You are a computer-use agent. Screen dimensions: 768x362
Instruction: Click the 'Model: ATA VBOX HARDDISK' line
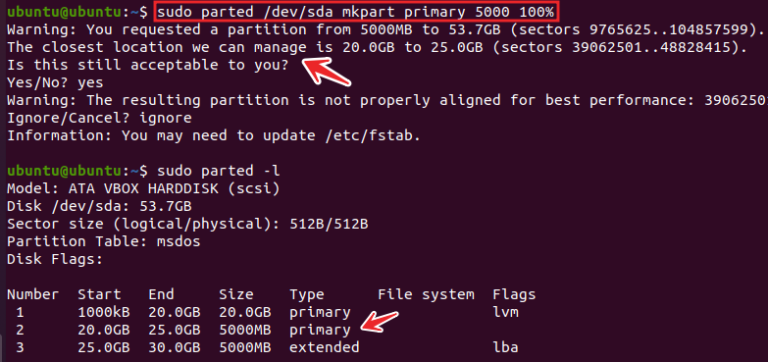point(144,189)
